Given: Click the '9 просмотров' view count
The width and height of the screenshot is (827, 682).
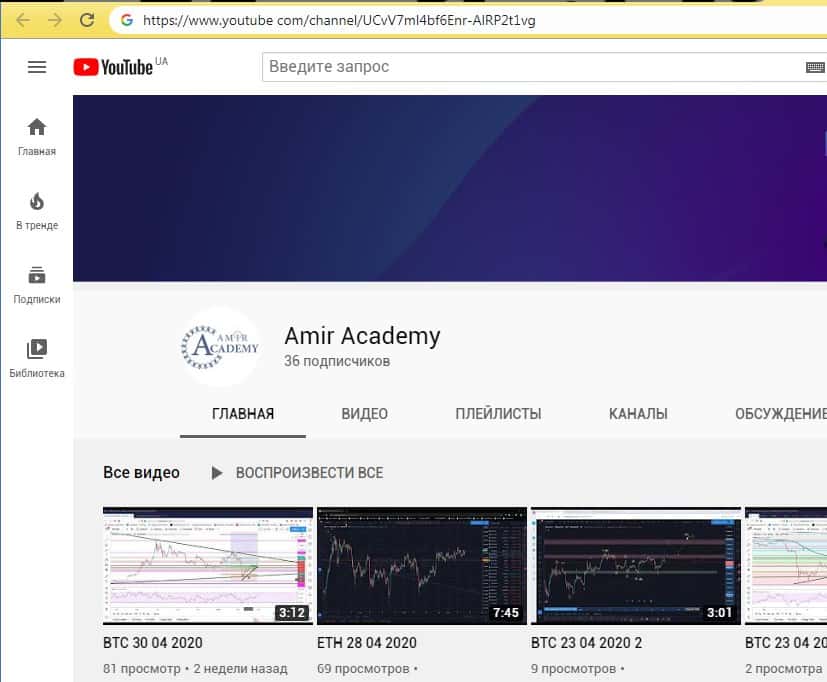Looking at the screenshot, I should (x=573, y=669).
